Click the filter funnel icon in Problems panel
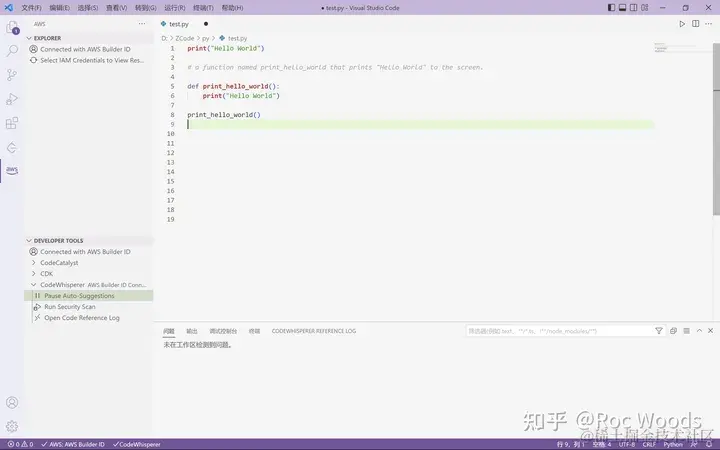 (659, 331)
